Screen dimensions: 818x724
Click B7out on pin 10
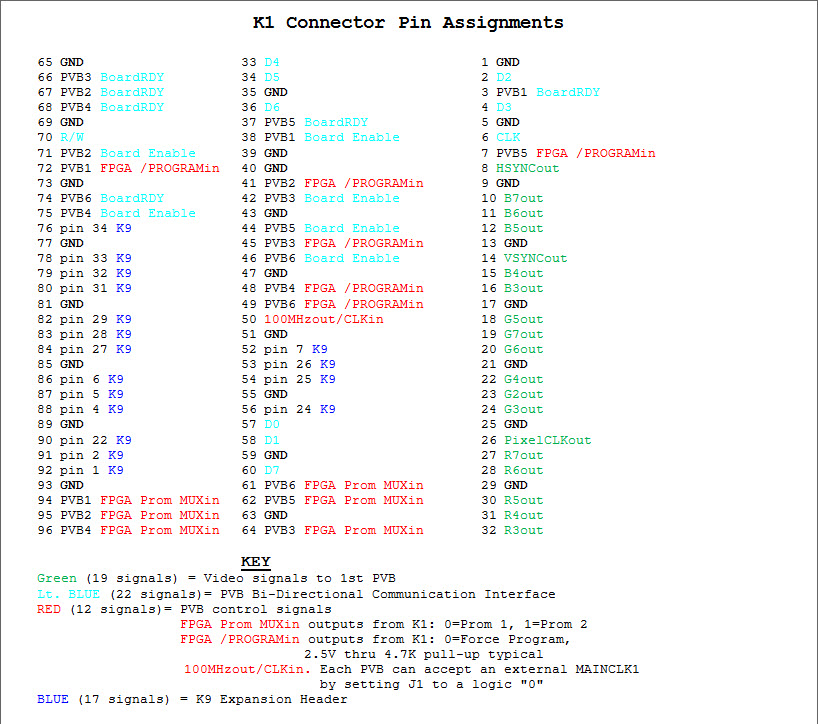coord(523,198)
